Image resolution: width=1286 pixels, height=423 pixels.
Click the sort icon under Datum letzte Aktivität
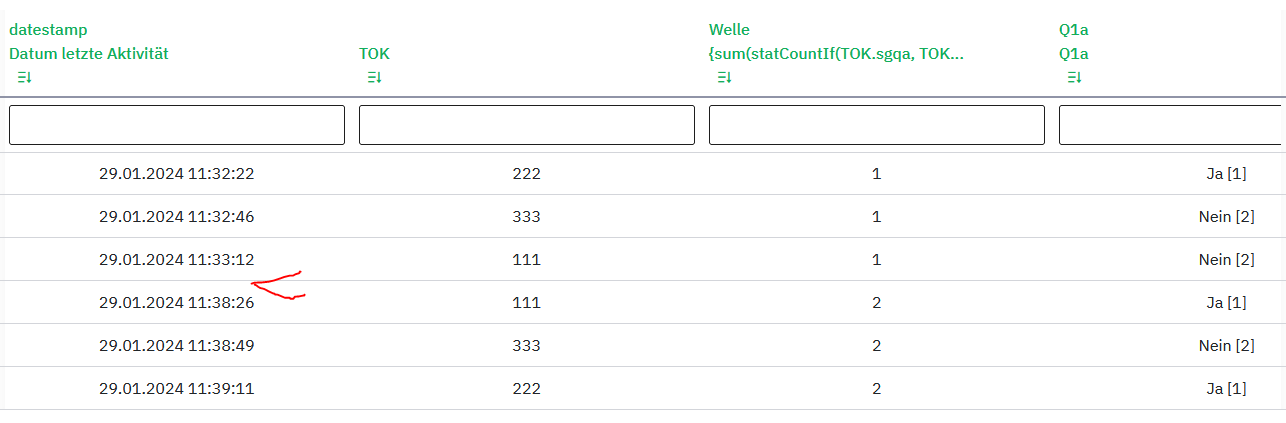tap(25, 78)
